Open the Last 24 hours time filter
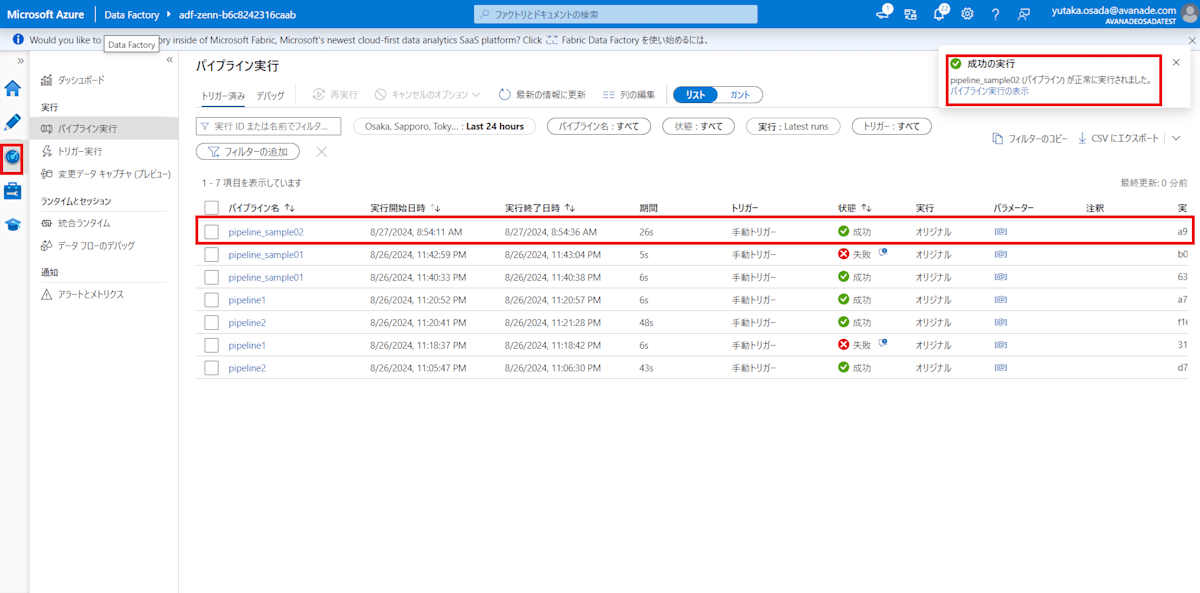The width and height of the screenshot is (1200, 593). [444, 126]
